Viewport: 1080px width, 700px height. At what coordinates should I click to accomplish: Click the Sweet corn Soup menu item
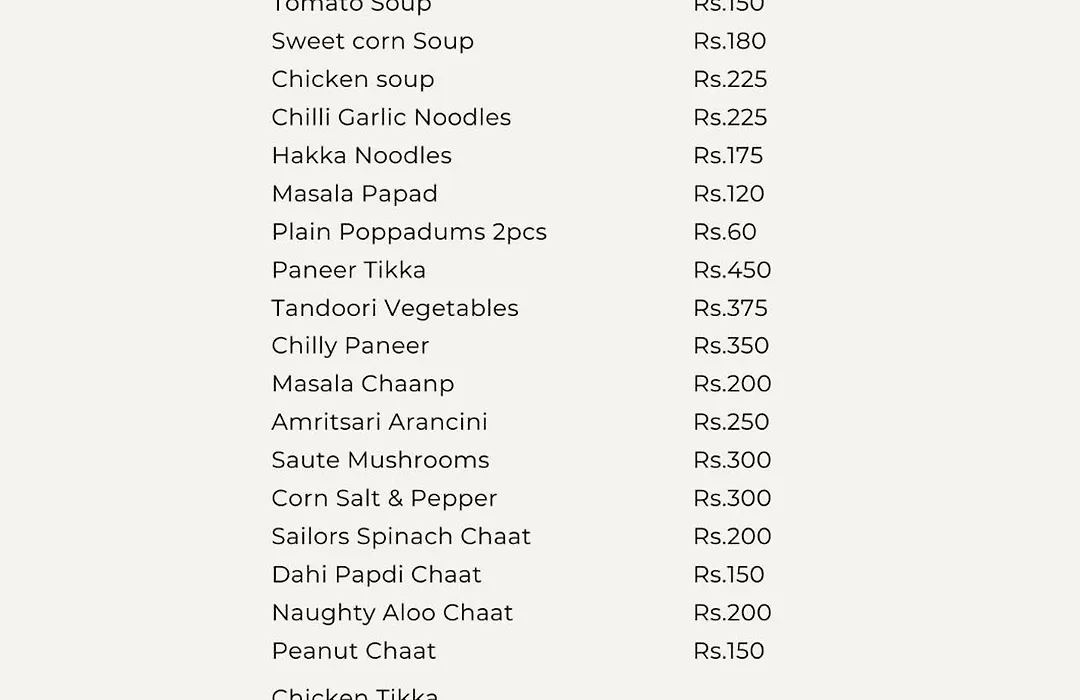coord(373,41)
